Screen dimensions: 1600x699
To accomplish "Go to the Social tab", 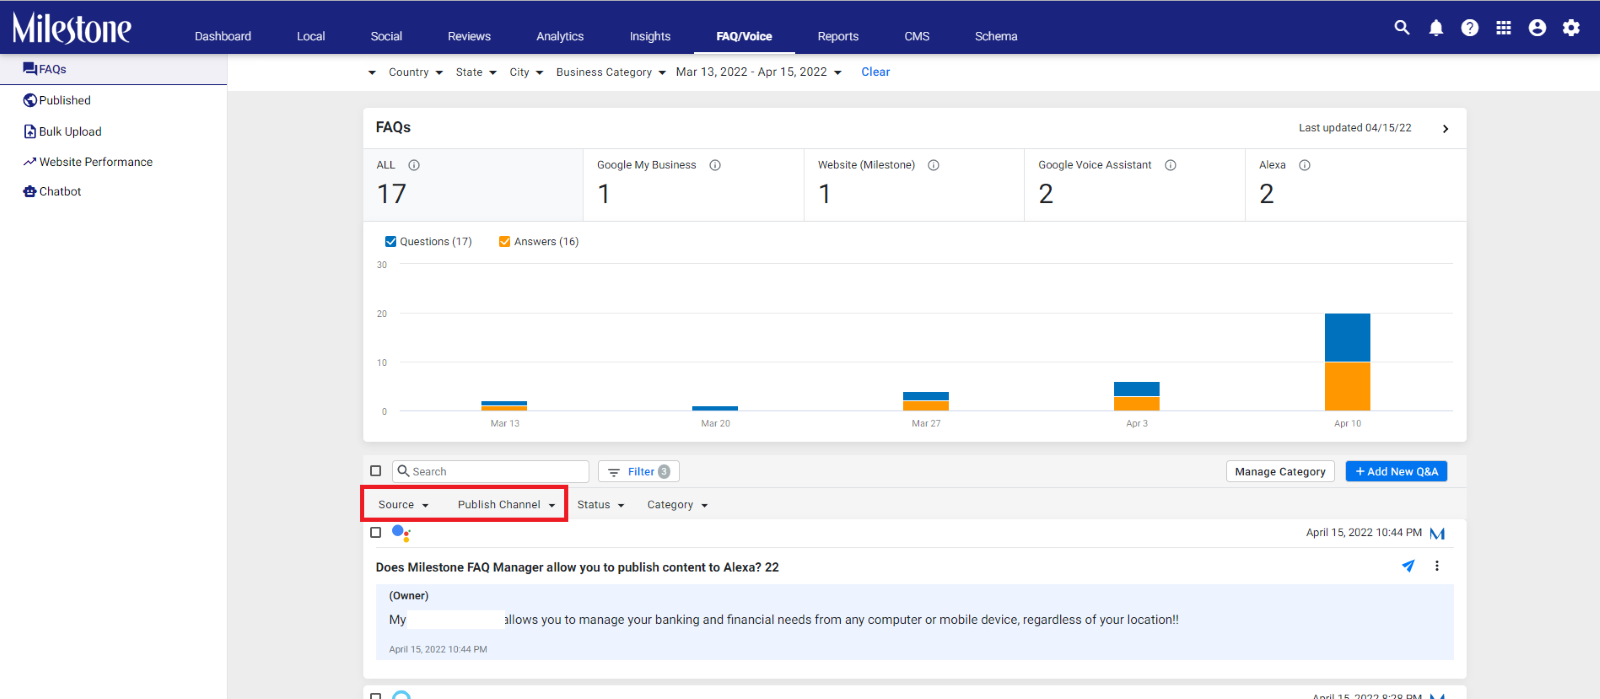I will click(386, 36).
